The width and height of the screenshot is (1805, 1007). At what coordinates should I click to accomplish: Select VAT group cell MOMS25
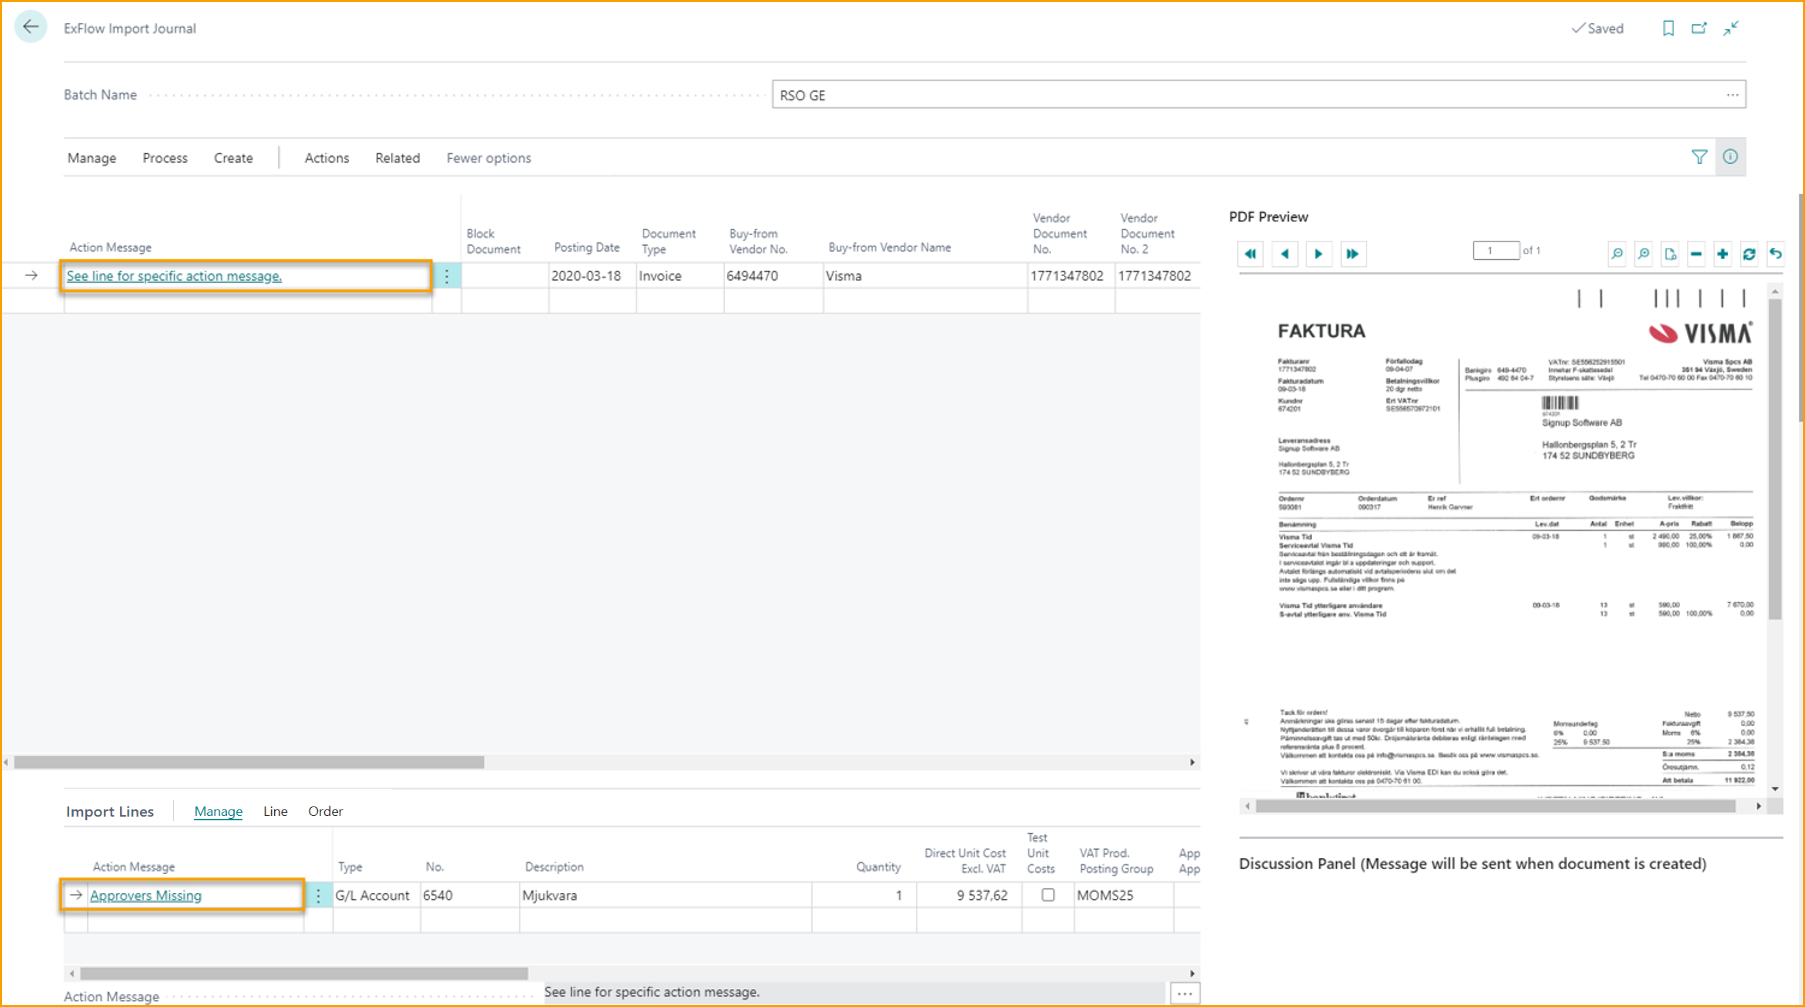1123,896
